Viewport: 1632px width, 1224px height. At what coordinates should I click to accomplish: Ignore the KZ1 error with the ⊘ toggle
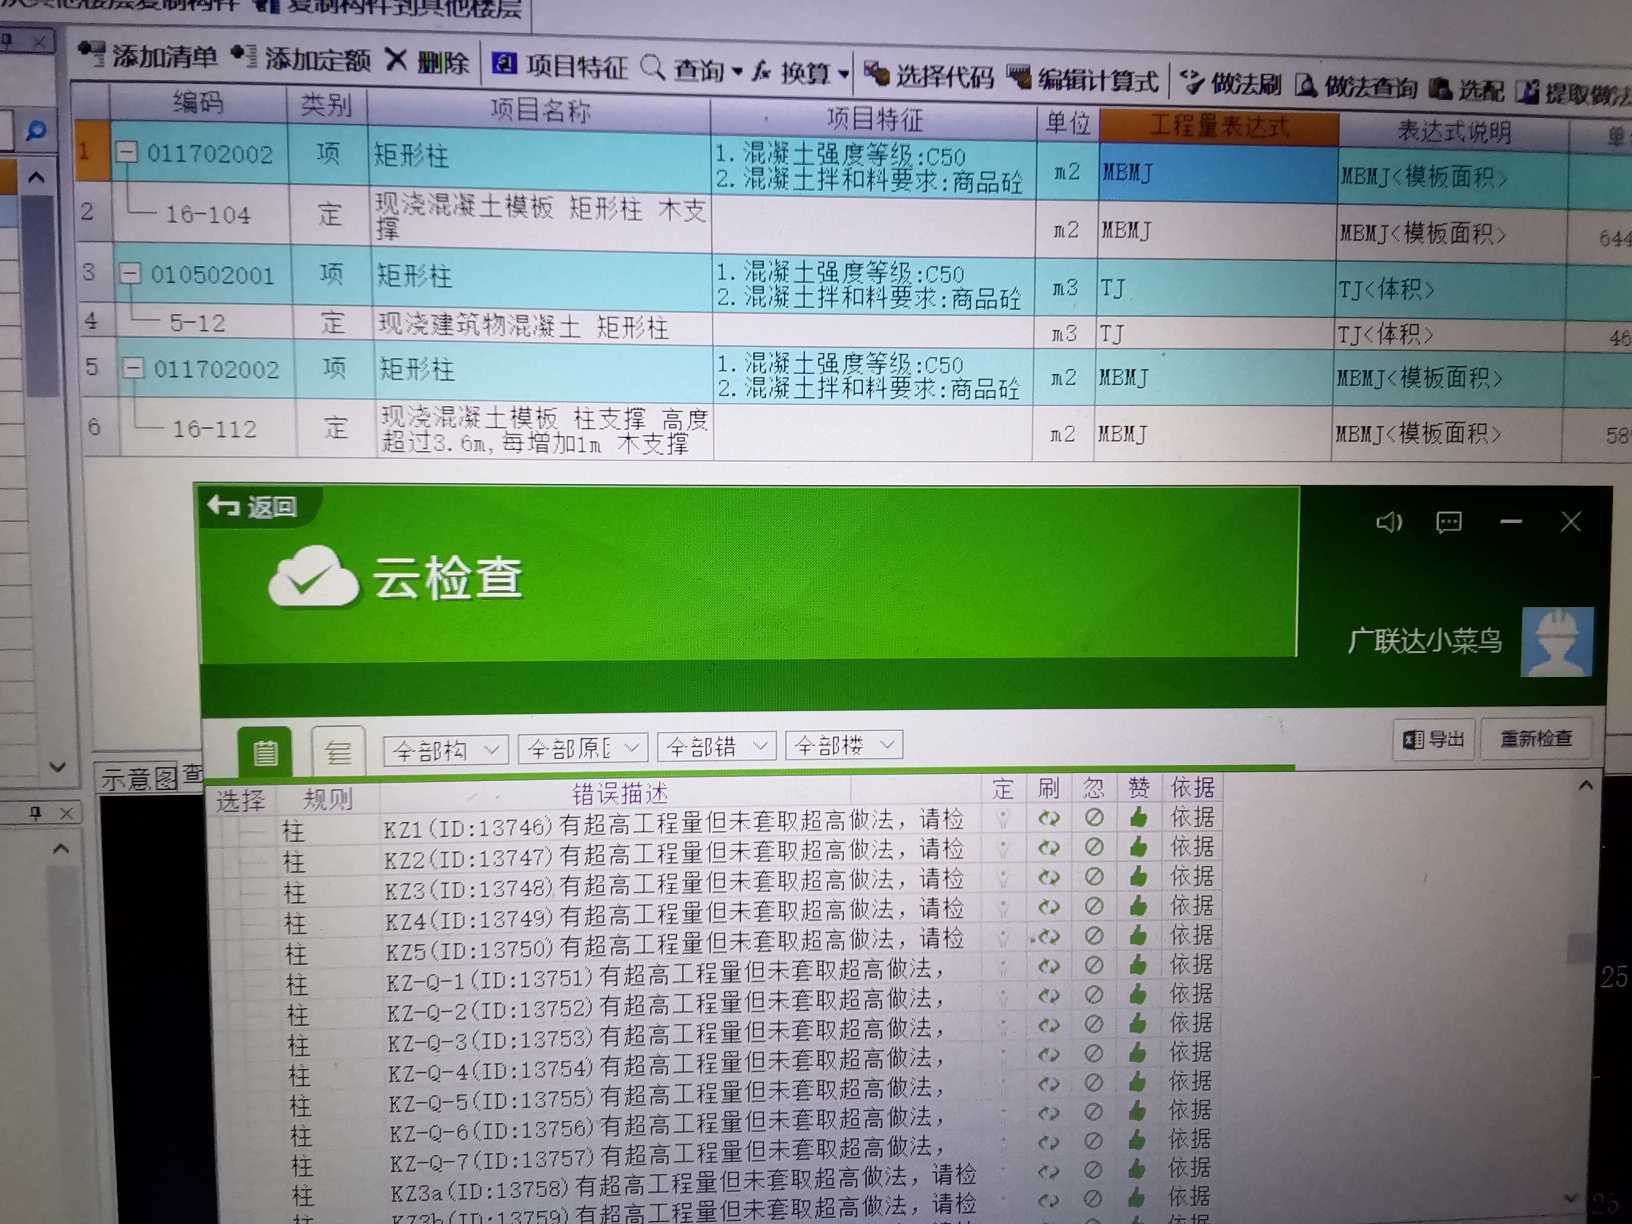1094,817
